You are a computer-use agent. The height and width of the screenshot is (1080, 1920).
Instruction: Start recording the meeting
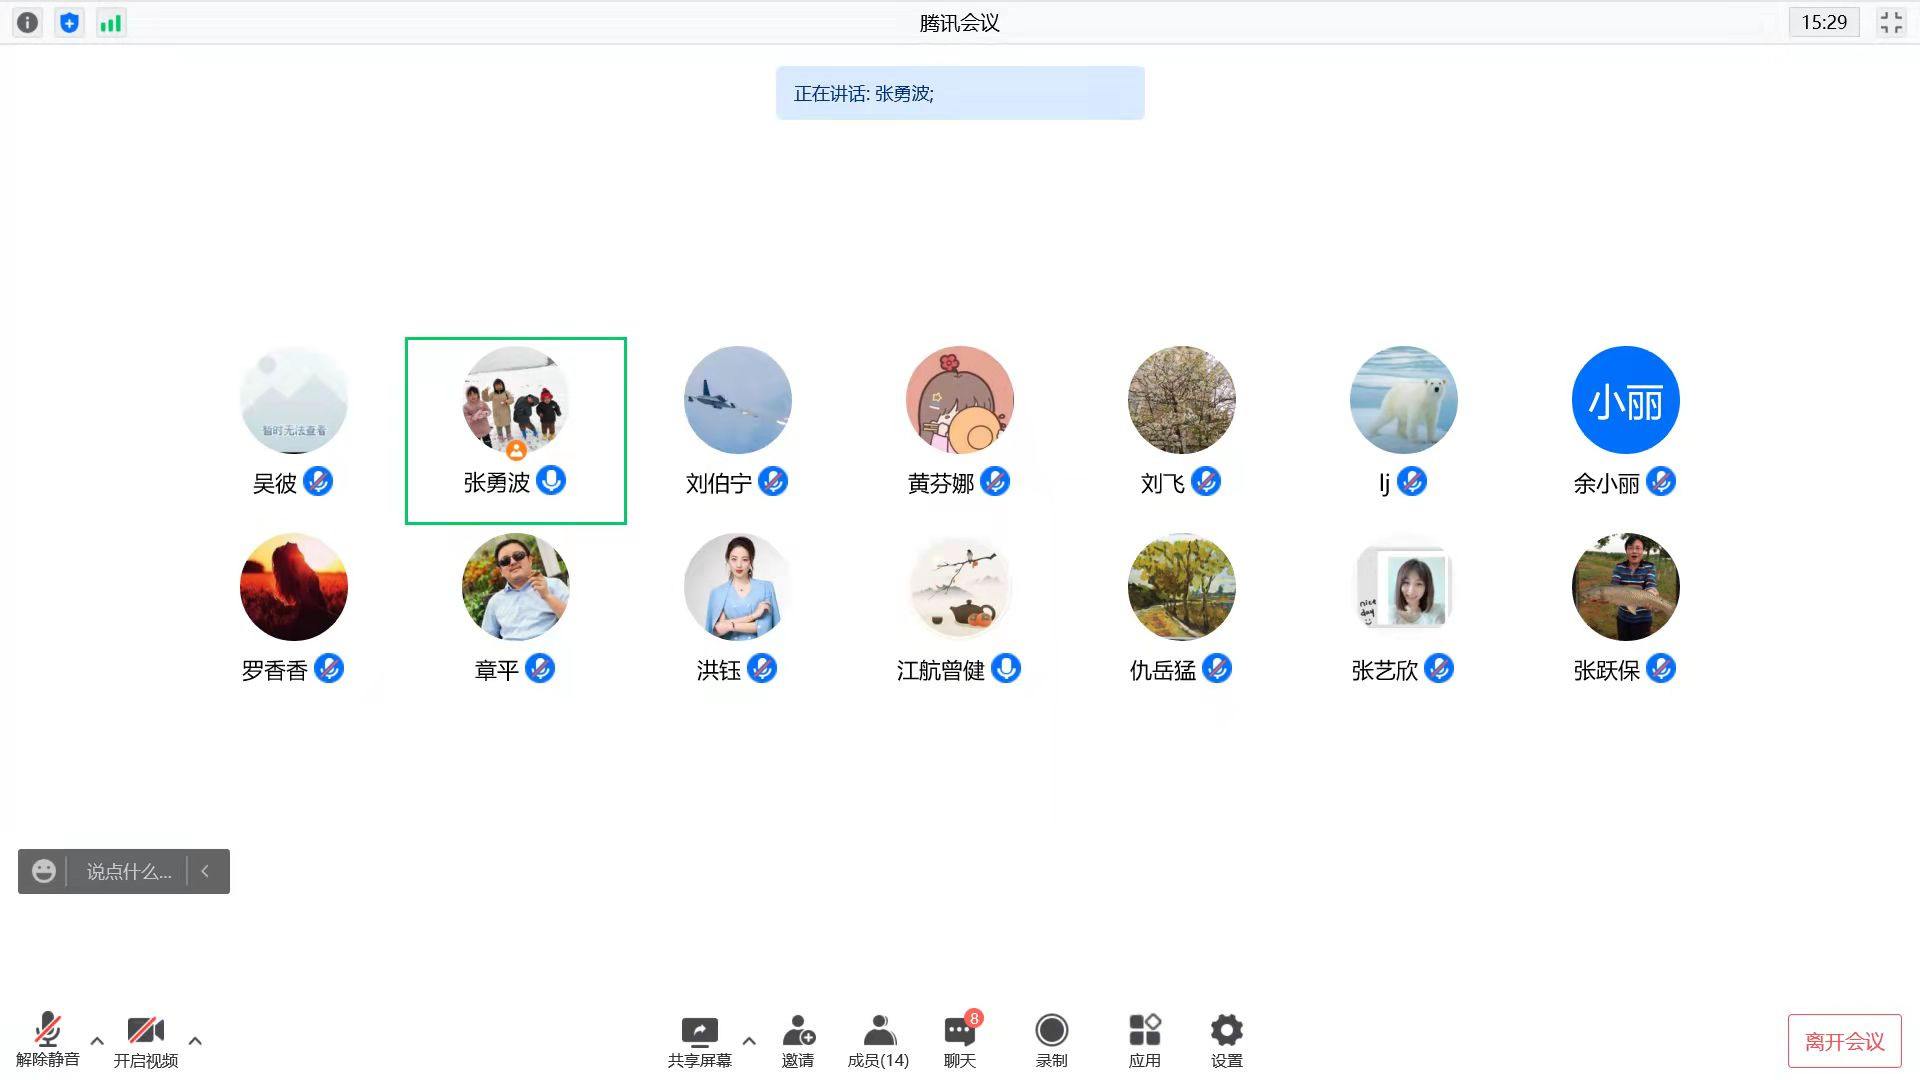(x=1051, y=1040)
